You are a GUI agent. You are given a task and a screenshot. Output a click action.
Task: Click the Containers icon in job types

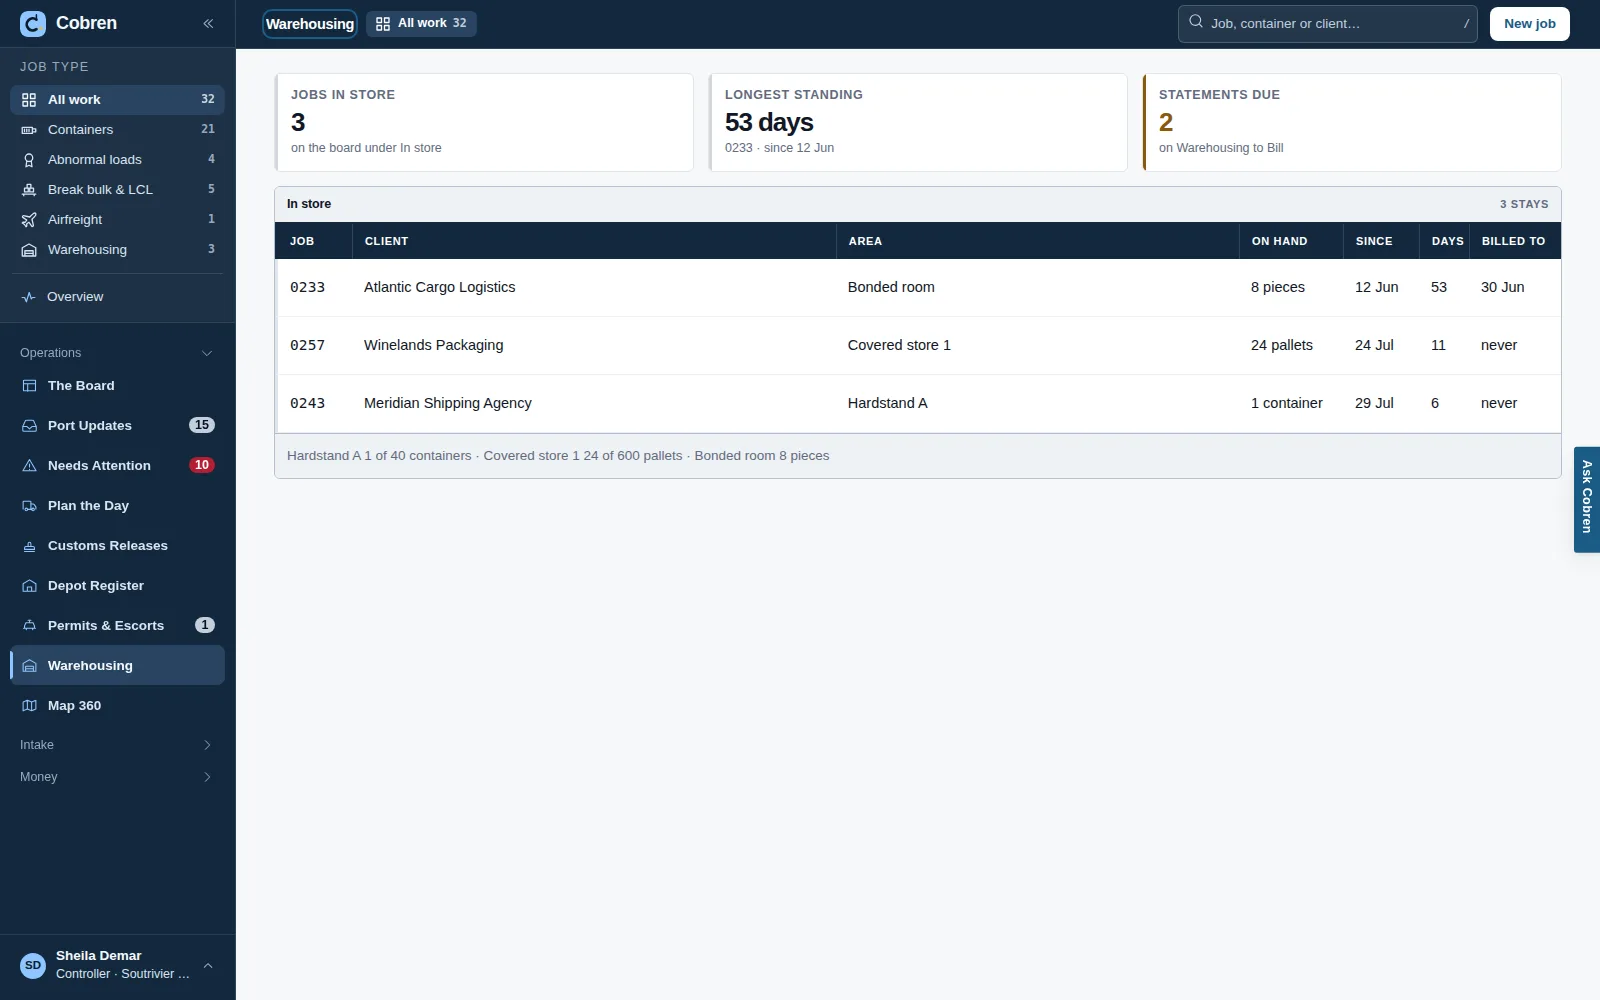[29, 130]
